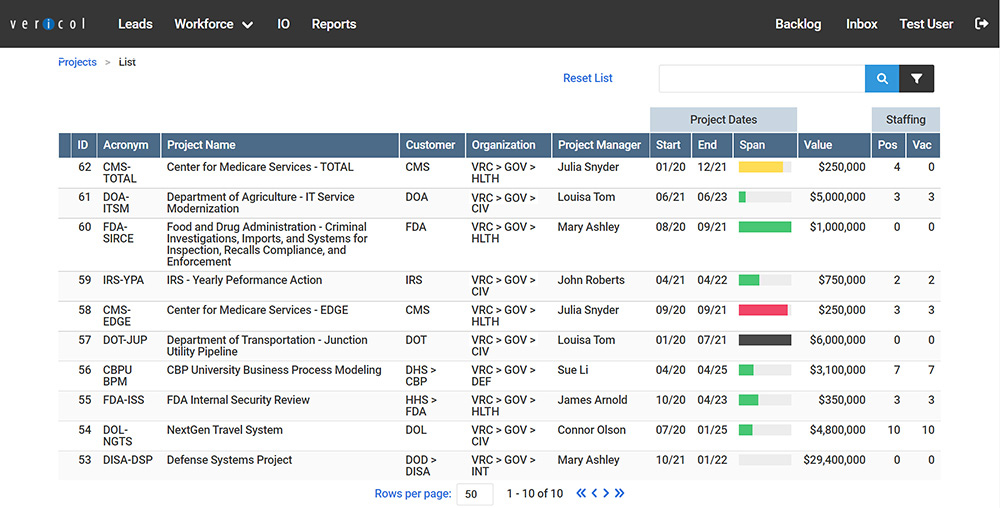This screenshot has width=1000, height=508.
Task: Open the Backlog page
Action: pyautogui.click(x=798, y=24)
